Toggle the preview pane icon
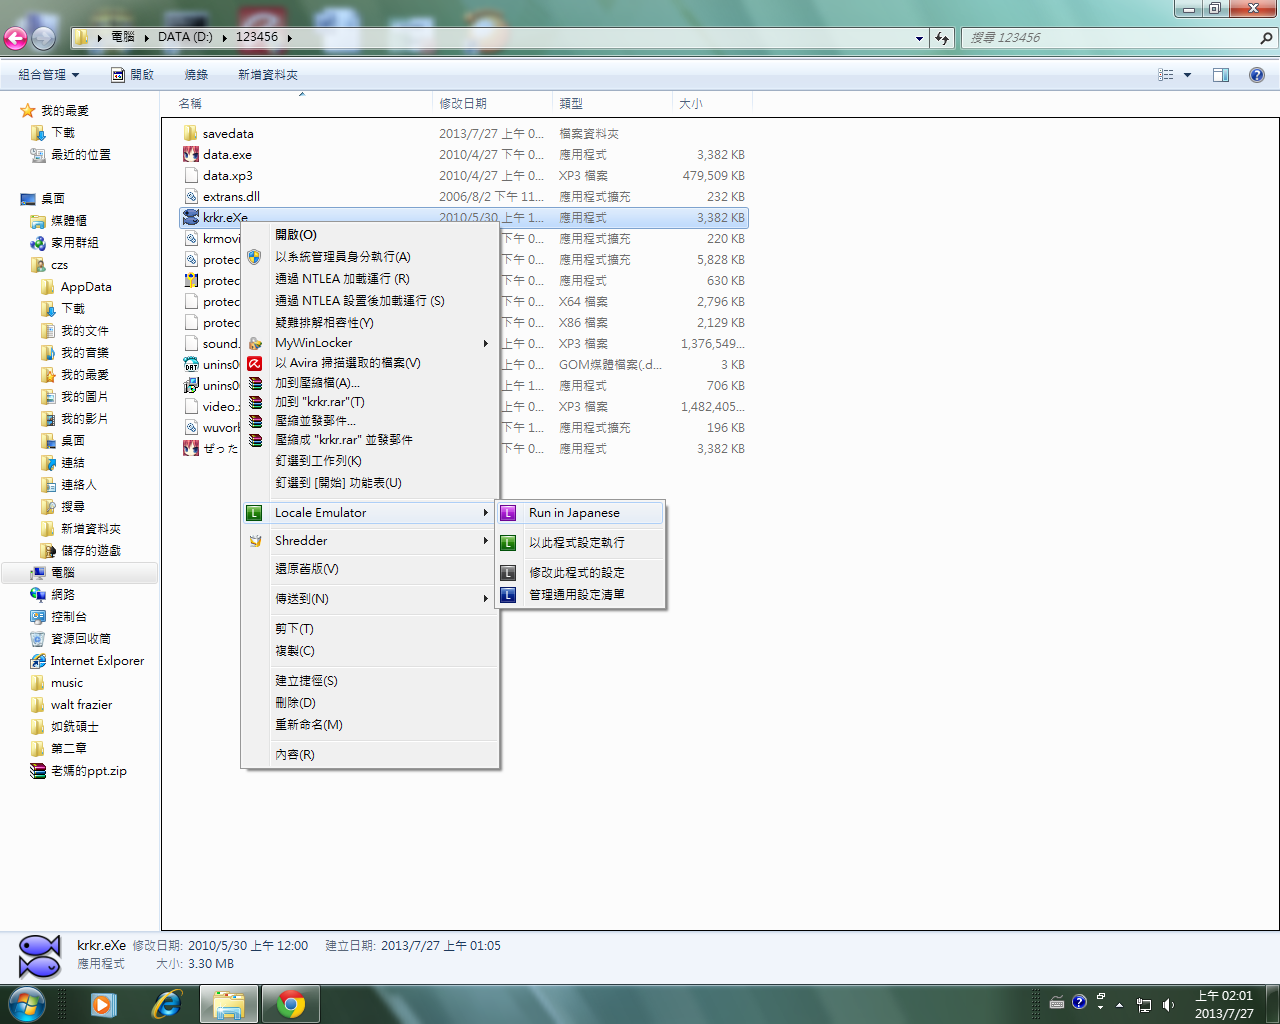 coord(1221,75)
